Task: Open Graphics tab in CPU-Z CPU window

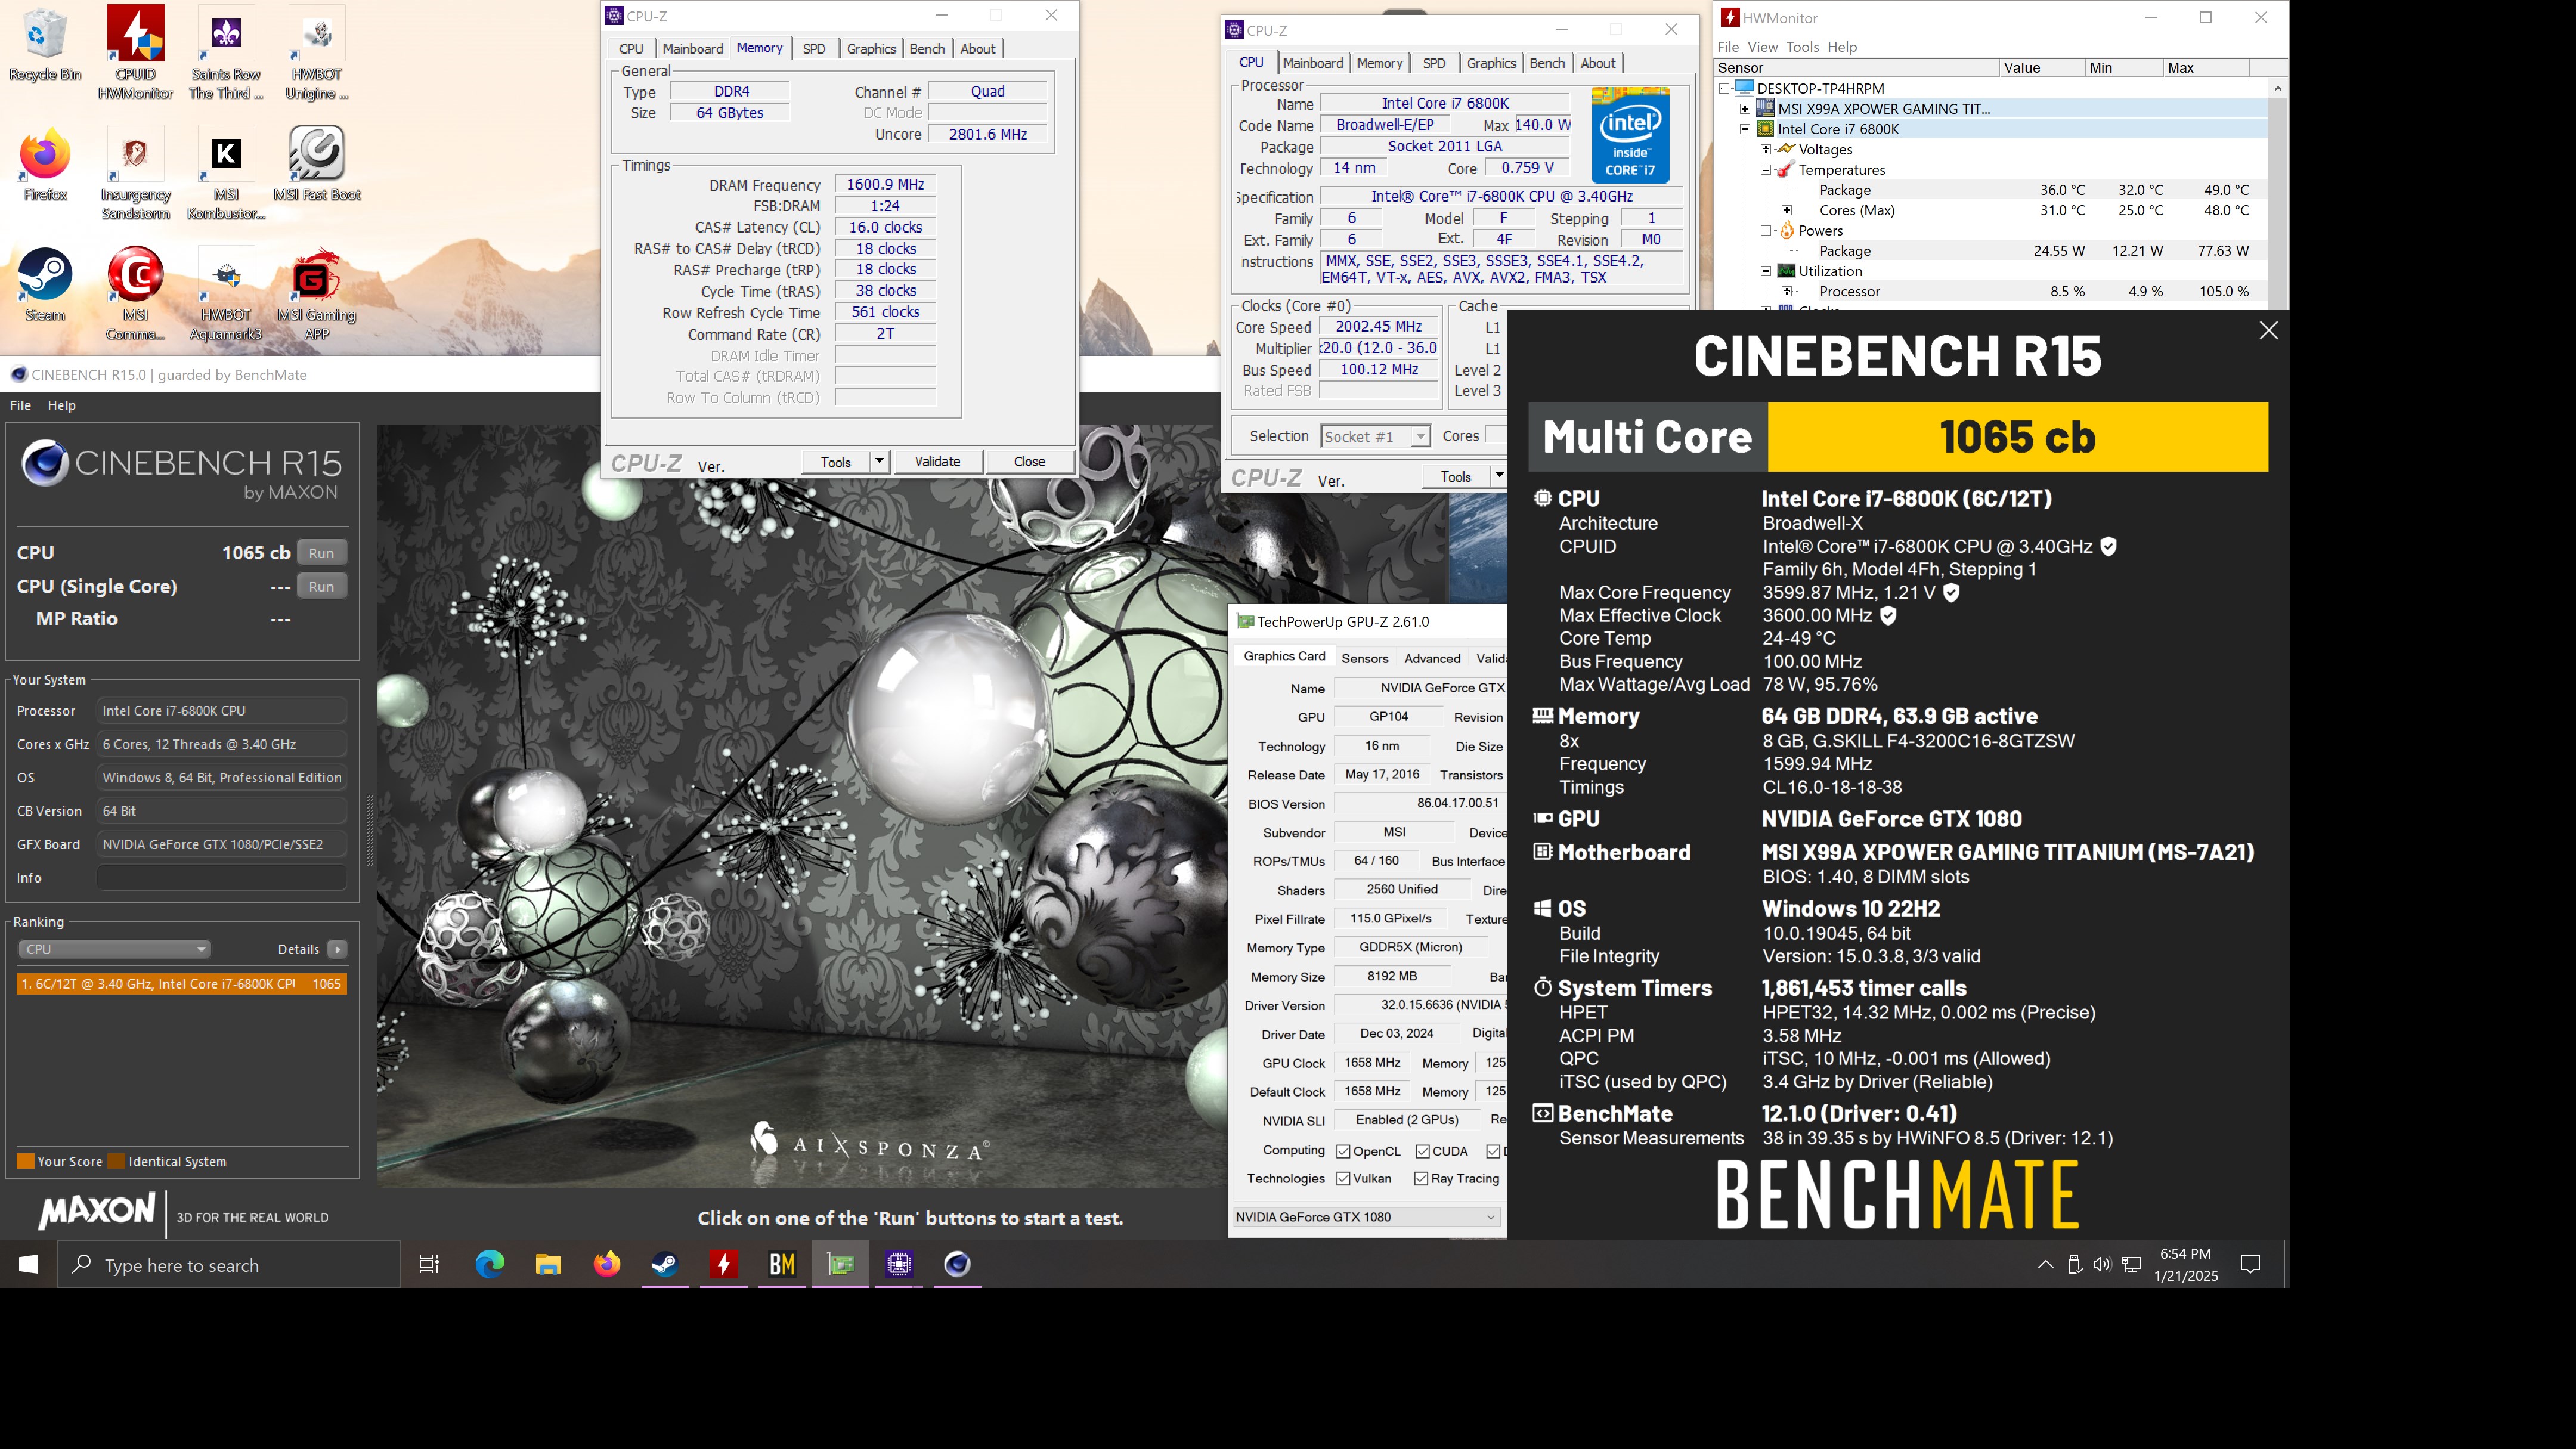Action: coord(1491,62)
